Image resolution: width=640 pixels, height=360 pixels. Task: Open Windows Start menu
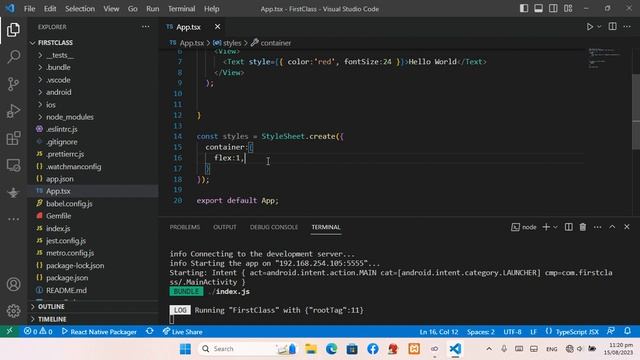tap(185, 349)
